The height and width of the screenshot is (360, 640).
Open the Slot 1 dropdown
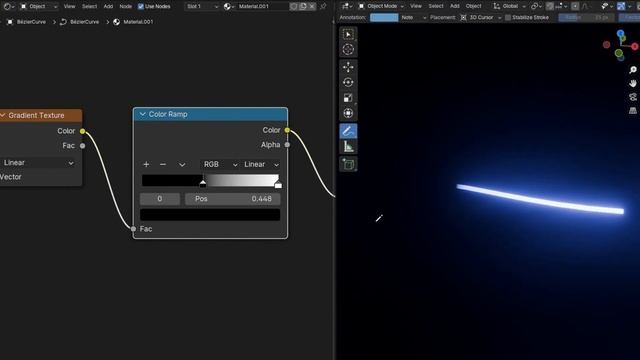click(202, 7)
